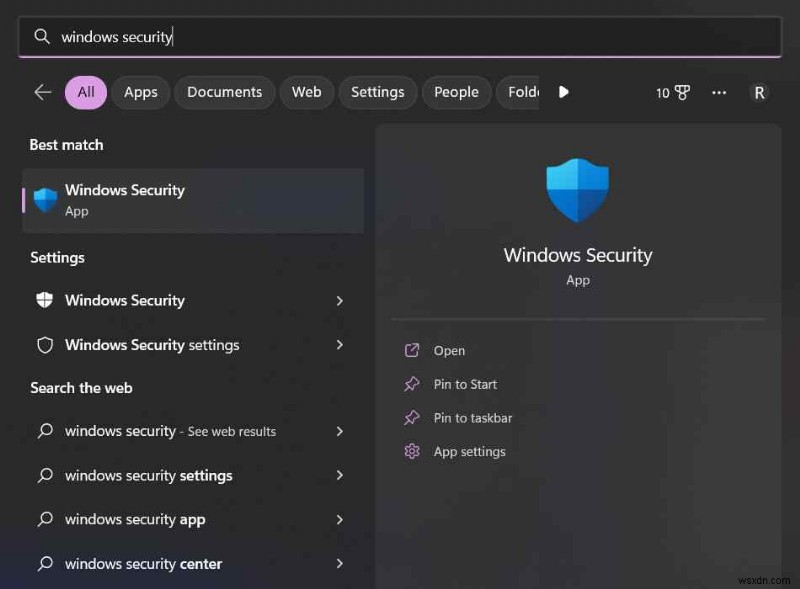Viewport: 800px width, 589px height.
Task: Click the gear icon next to App settings
Action: click(412, 452)
